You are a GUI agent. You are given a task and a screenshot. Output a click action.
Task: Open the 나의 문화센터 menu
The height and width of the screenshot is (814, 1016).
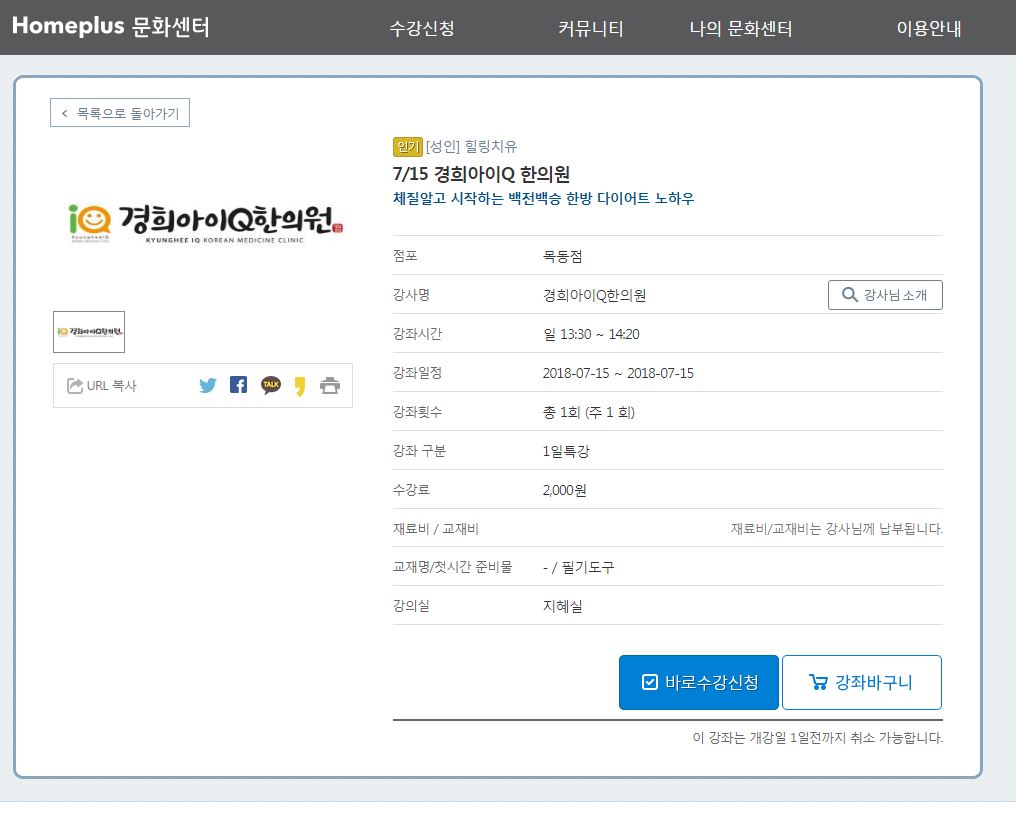pos(741,29)
